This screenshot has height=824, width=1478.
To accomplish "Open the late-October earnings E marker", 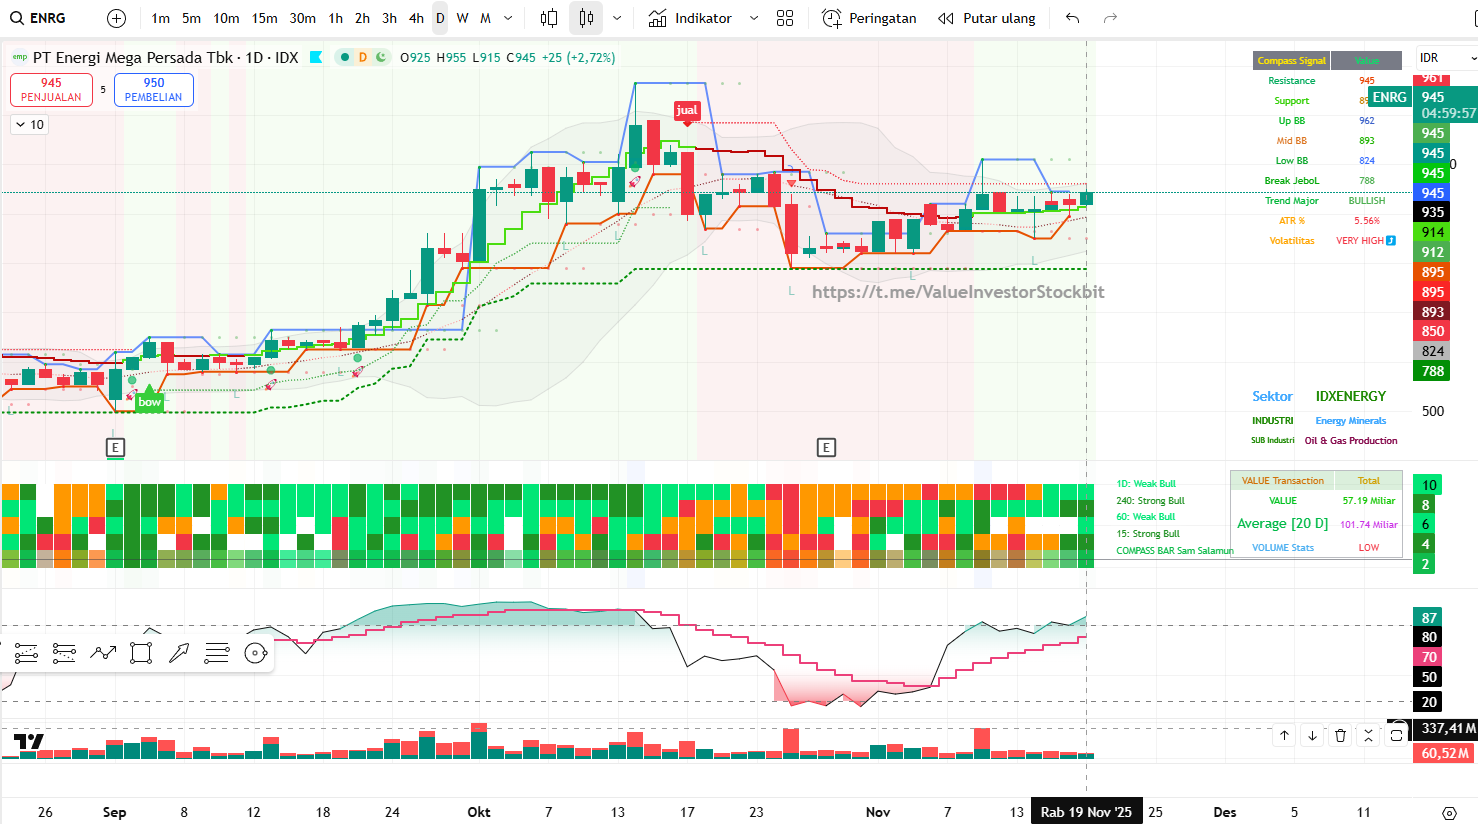I will [826, 447].
